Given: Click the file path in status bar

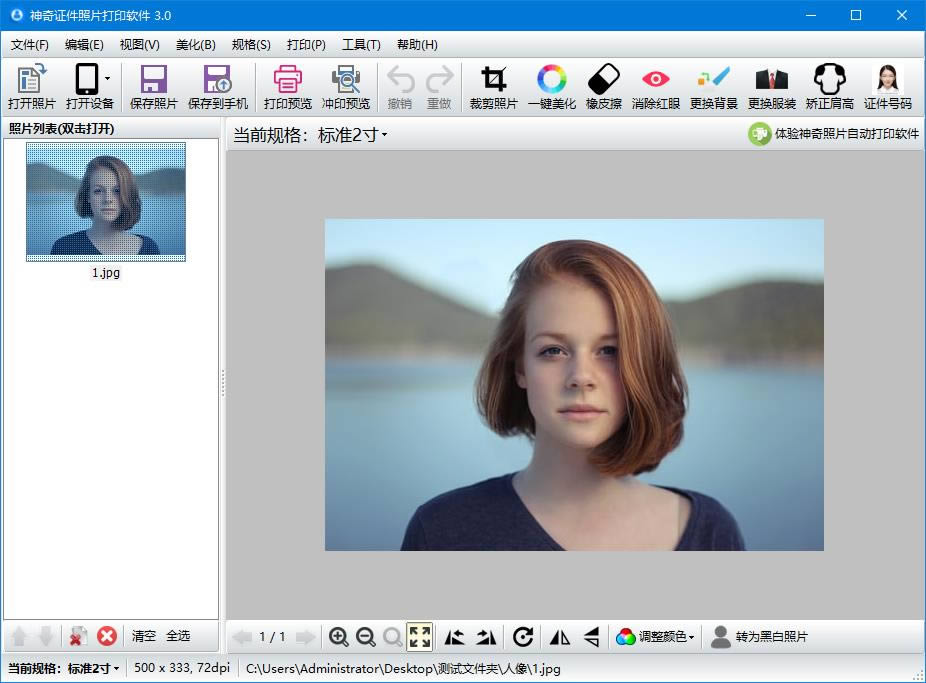Looking at the screenshot, I should pos(403,669).
